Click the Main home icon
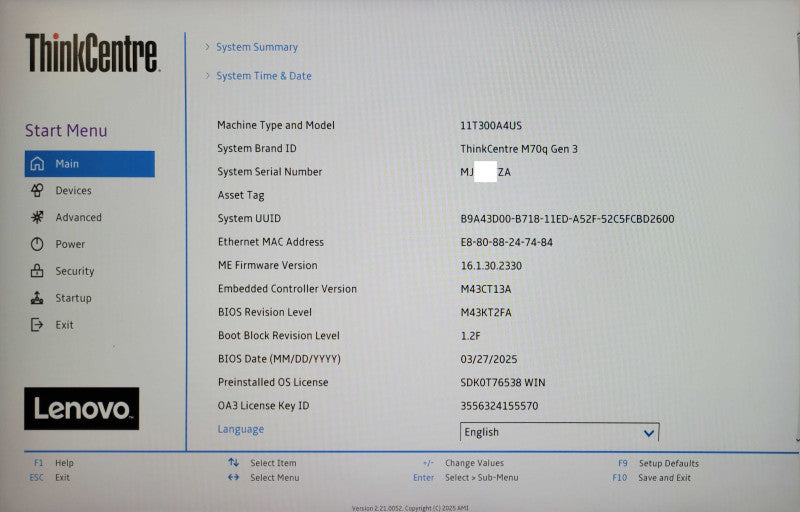Viewport: 800px width, 512px height. (x=37, y=164)
